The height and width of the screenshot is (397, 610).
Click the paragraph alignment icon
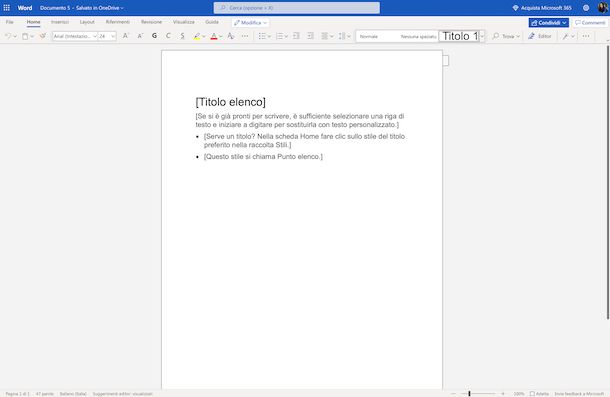tap(325, 36)
